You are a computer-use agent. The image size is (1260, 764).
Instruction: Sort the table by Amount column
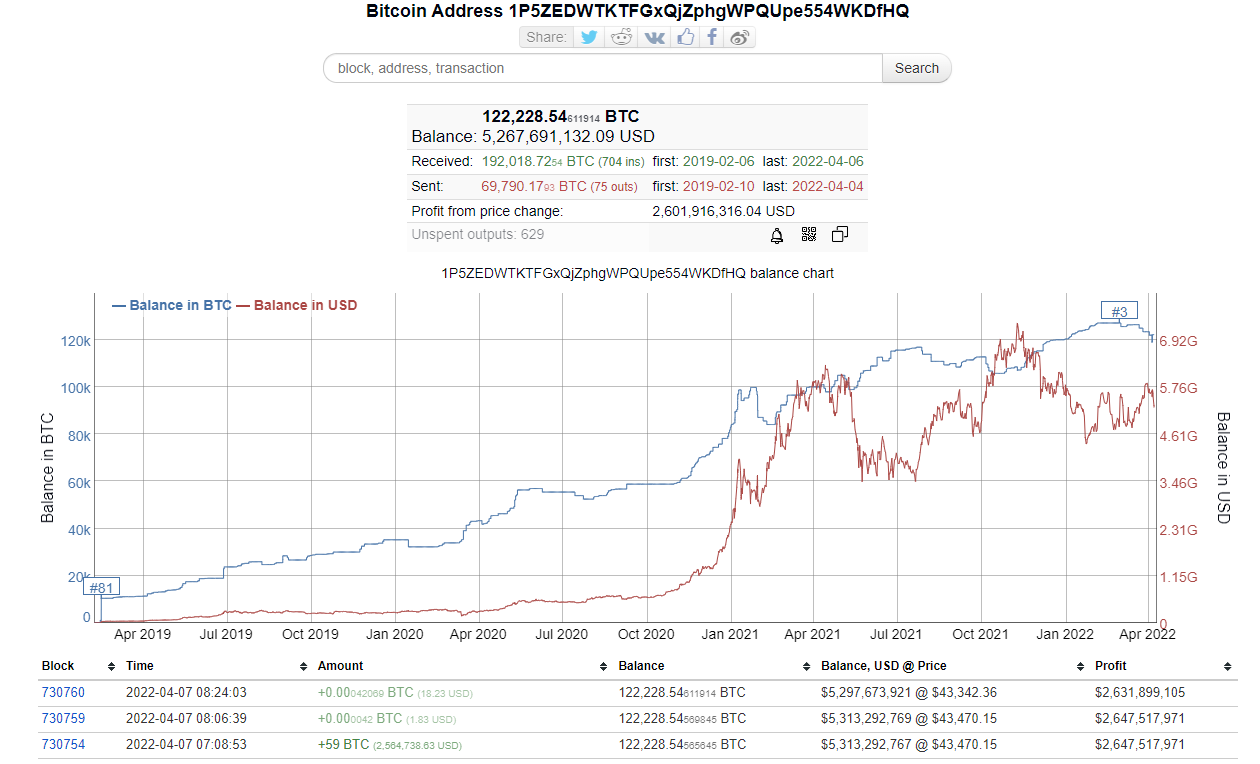click(340, 666)
